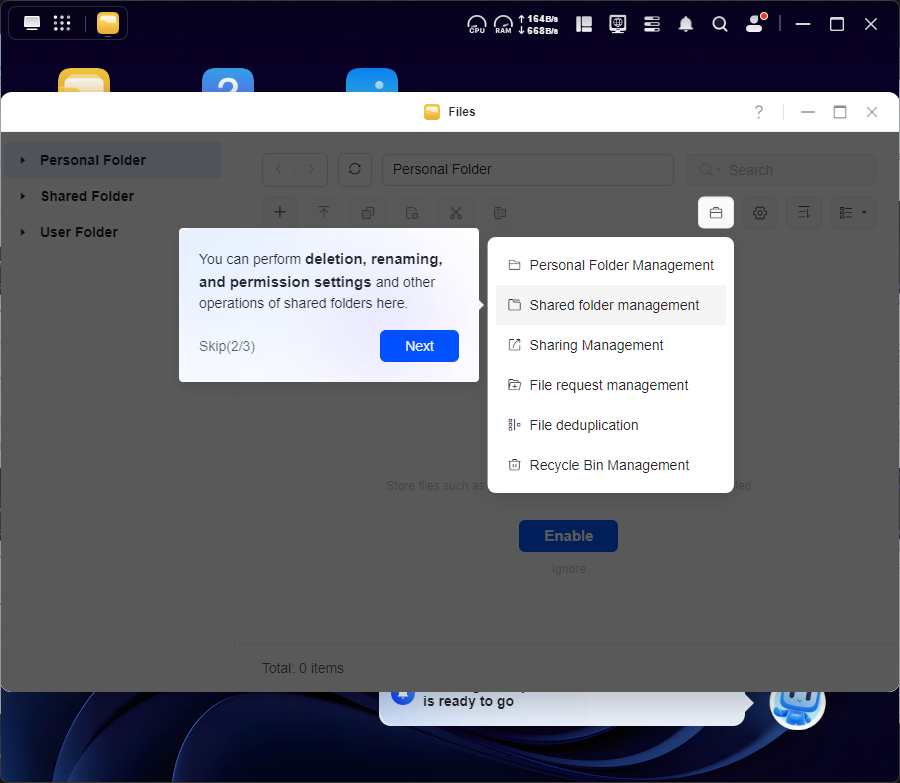Expand the User Folder tree node
900x783 pixels.
click(23, 232)
